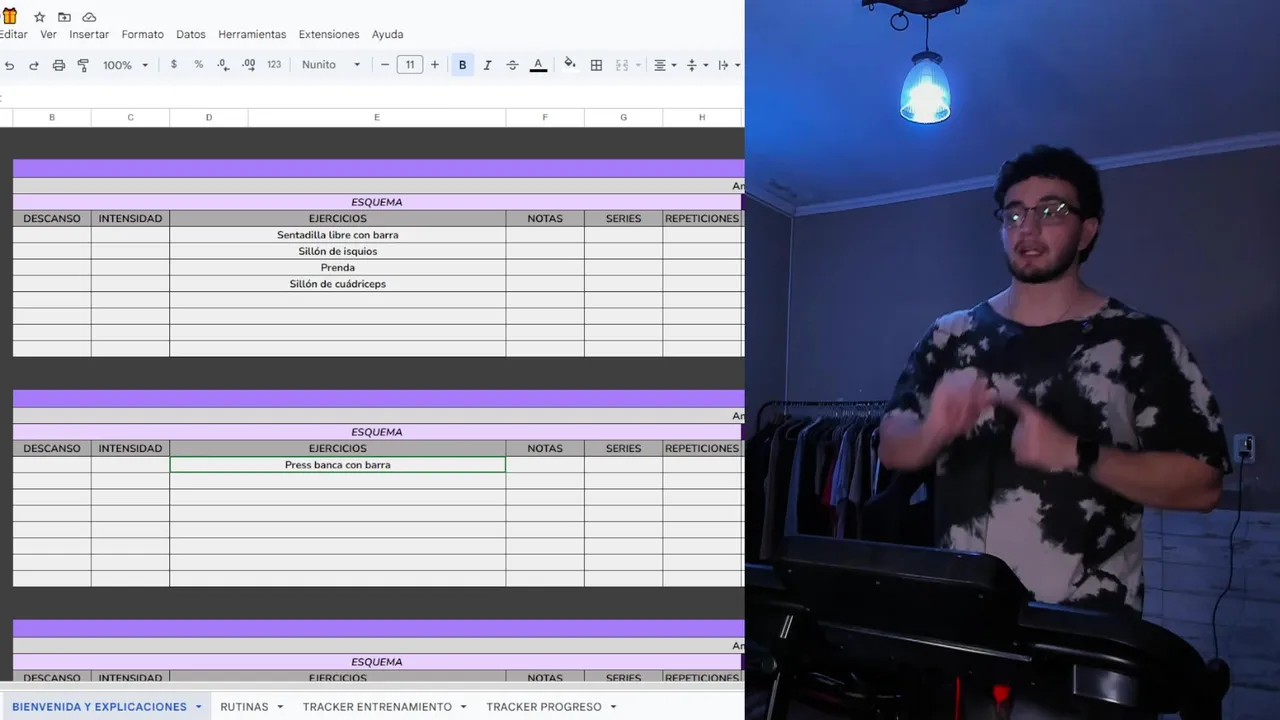Open the borders menu
Image resolution: width=1280 pixels, height=720 pixels.
pyautogui.click(x=596, y=65)
